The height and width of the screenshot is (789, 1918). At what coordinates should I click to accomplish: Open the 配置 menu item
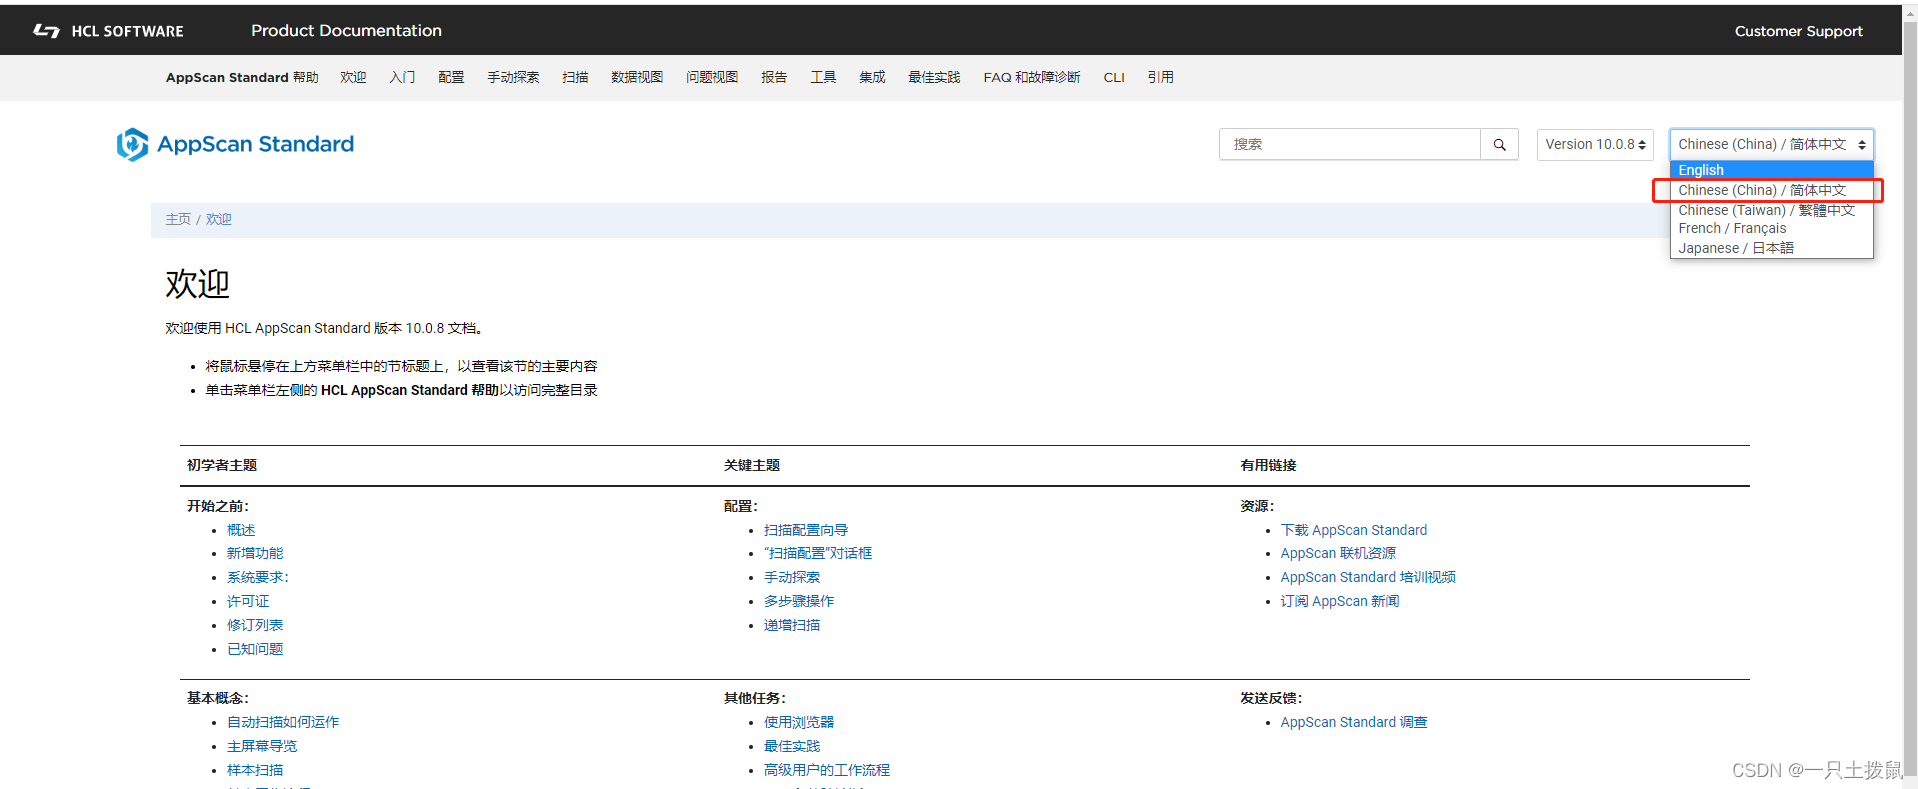tap(451, 77)
